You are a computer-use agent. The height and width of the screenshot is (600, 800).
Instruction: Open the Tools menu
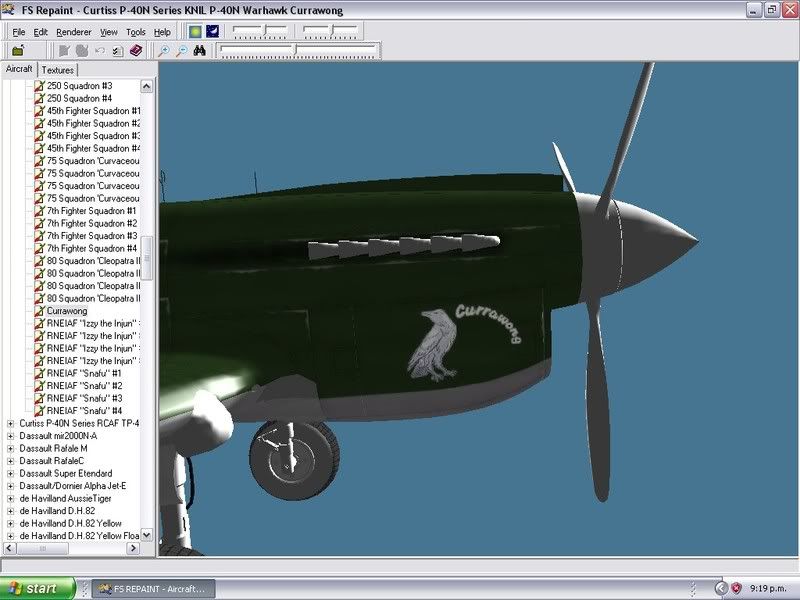(136, 32)
